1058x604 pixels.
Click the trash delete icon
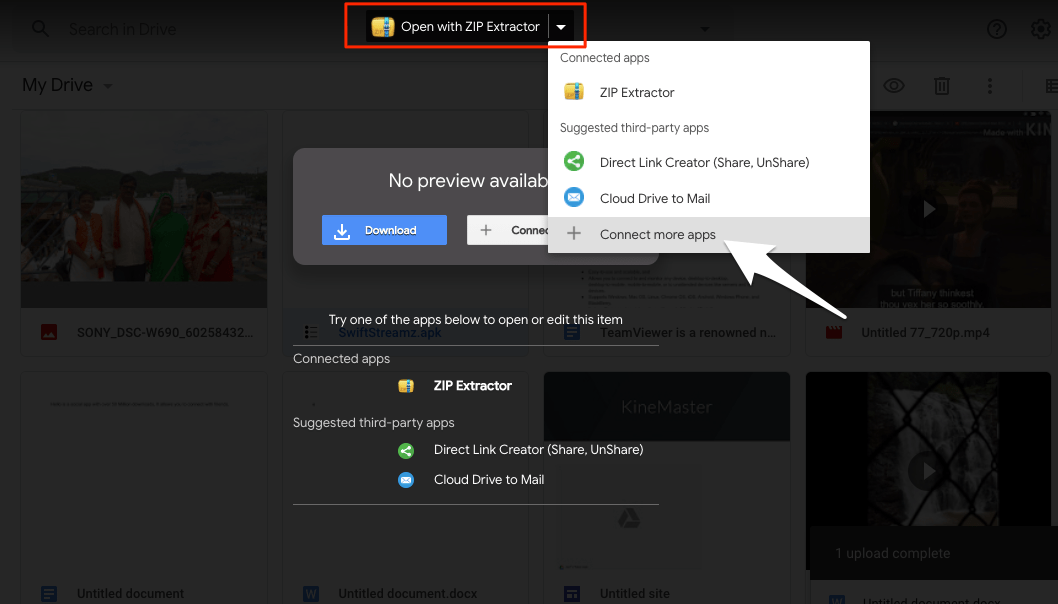[941, 86]
